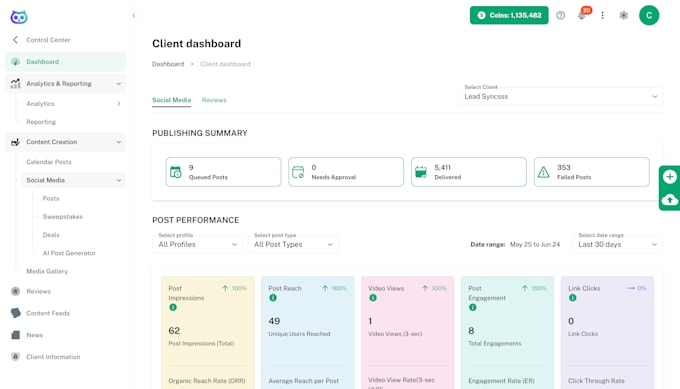Click the Coins balance button
680x389 pixels.
point(509,15)
